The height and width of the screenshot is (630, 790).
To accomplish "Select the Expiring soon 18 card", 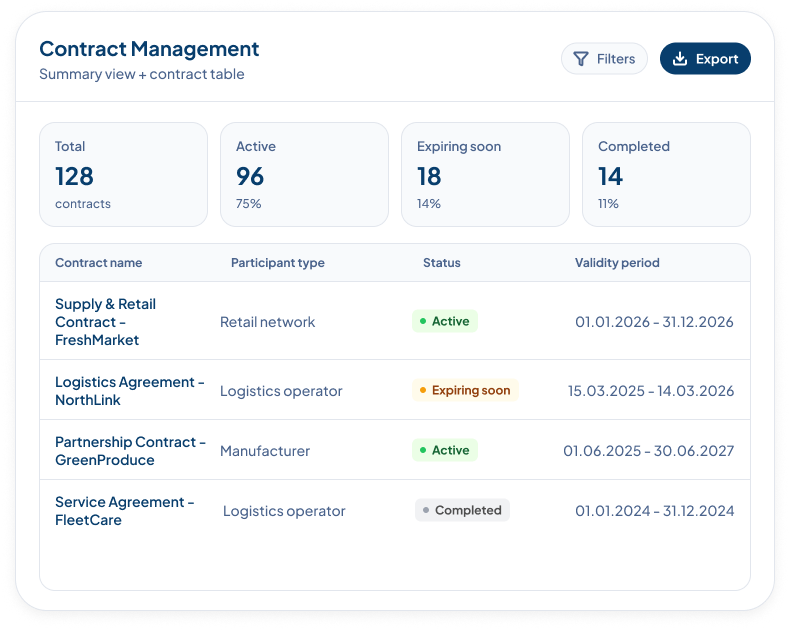I will [x=485, y=174].
